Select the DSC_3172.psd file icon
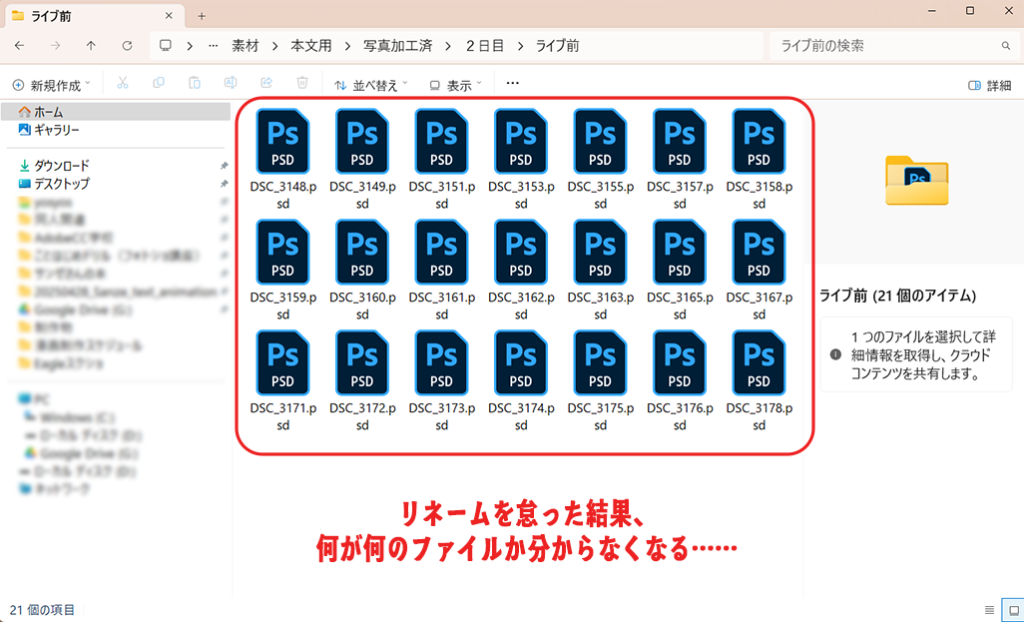Viewport: 1024px width, 622px height. coord(362,363)
